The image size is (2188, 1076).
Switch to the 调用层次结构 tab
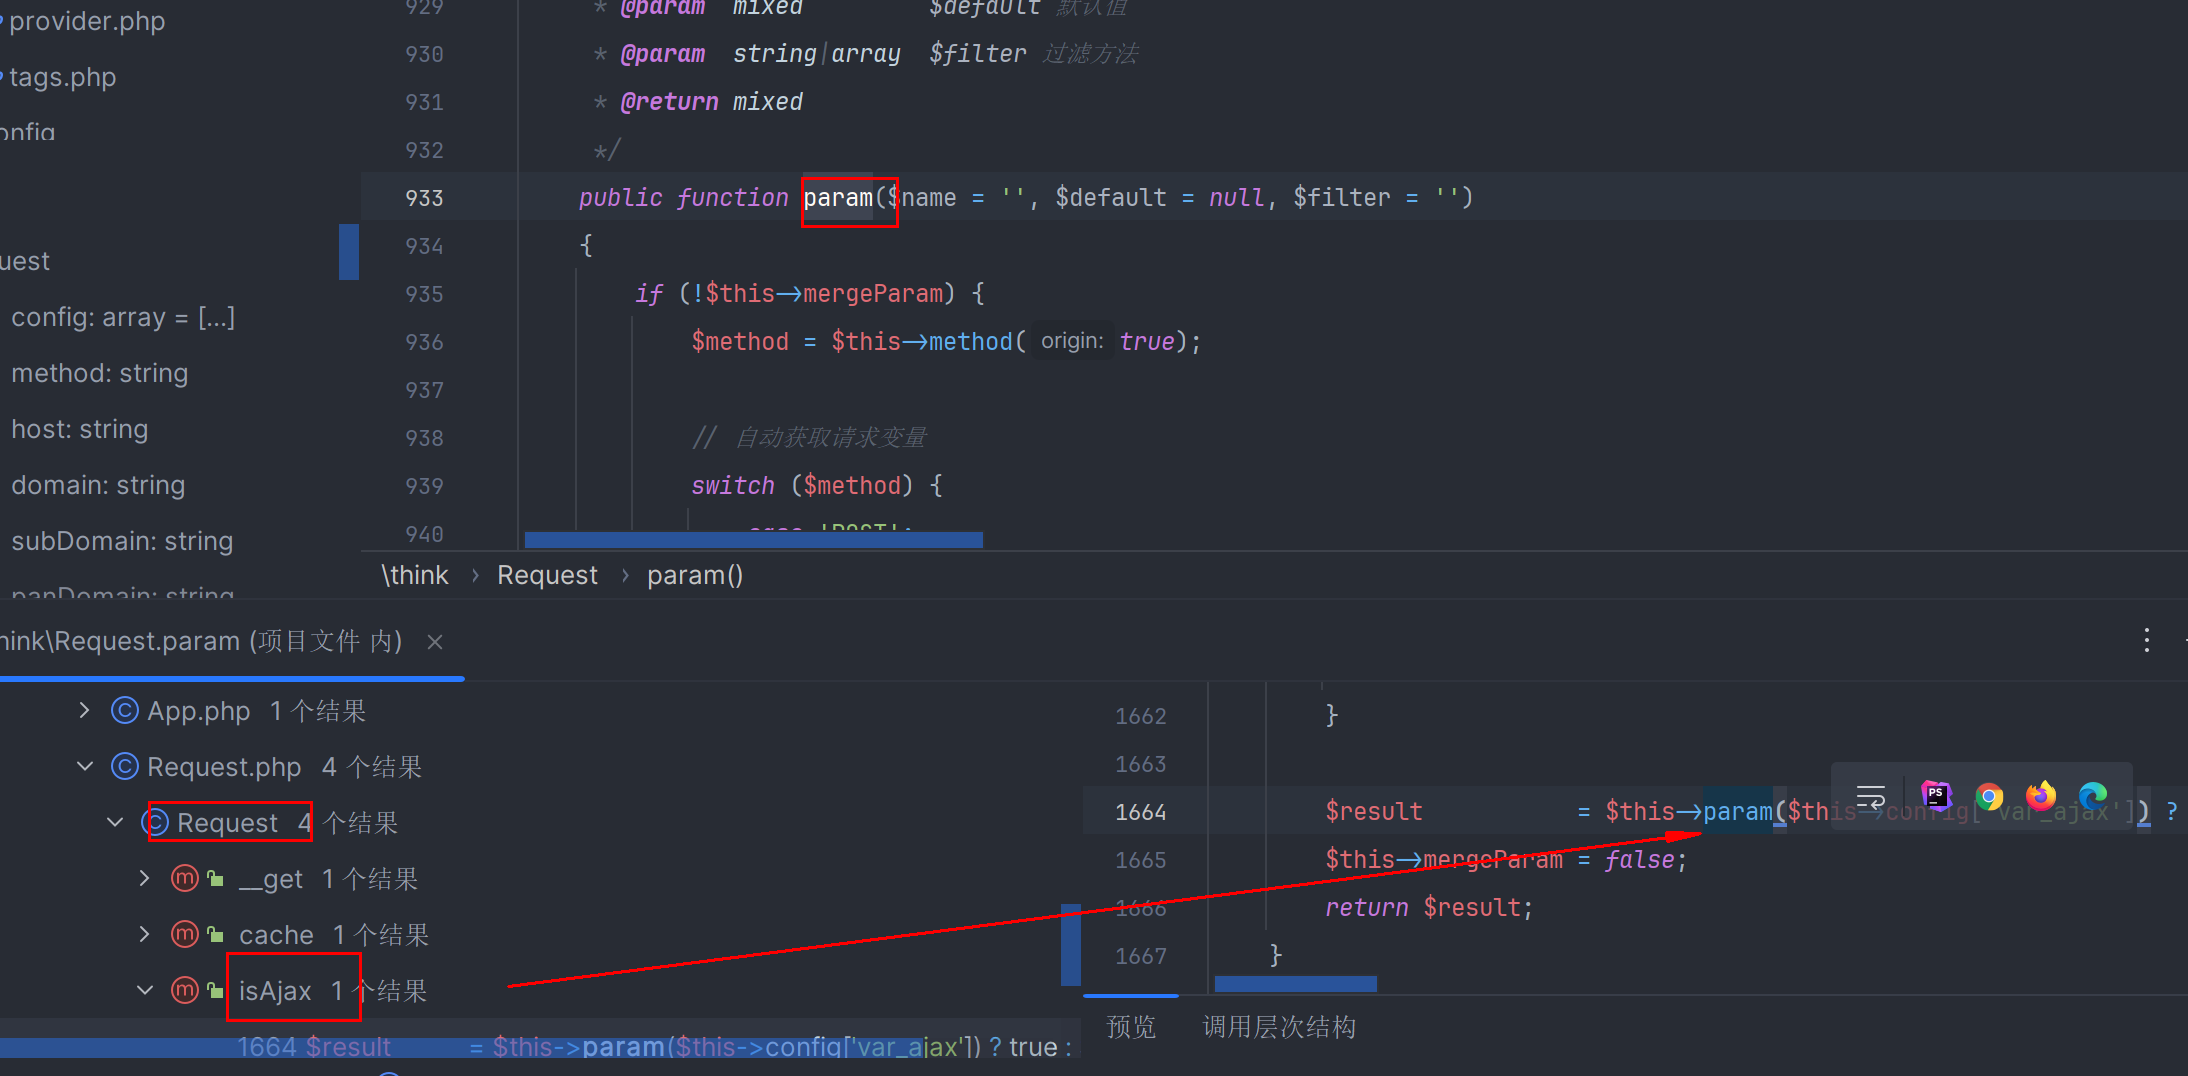point(1279,1027)
